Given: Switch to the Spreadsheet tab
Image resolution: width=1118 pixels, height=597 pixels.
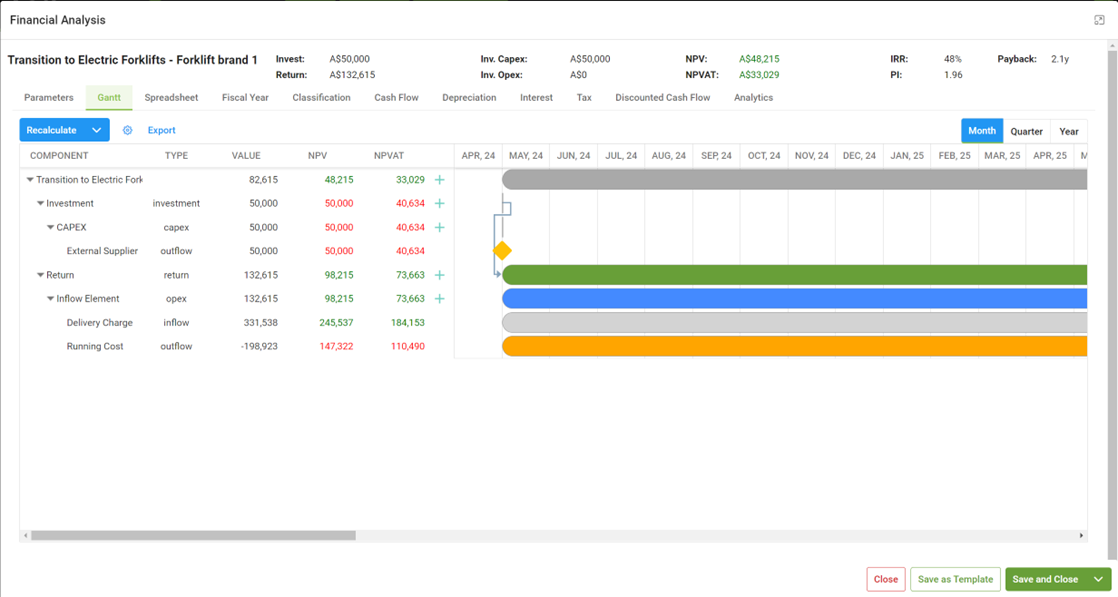Looking at the screenshot, I should pyautogui.click(x=170, y=97).
